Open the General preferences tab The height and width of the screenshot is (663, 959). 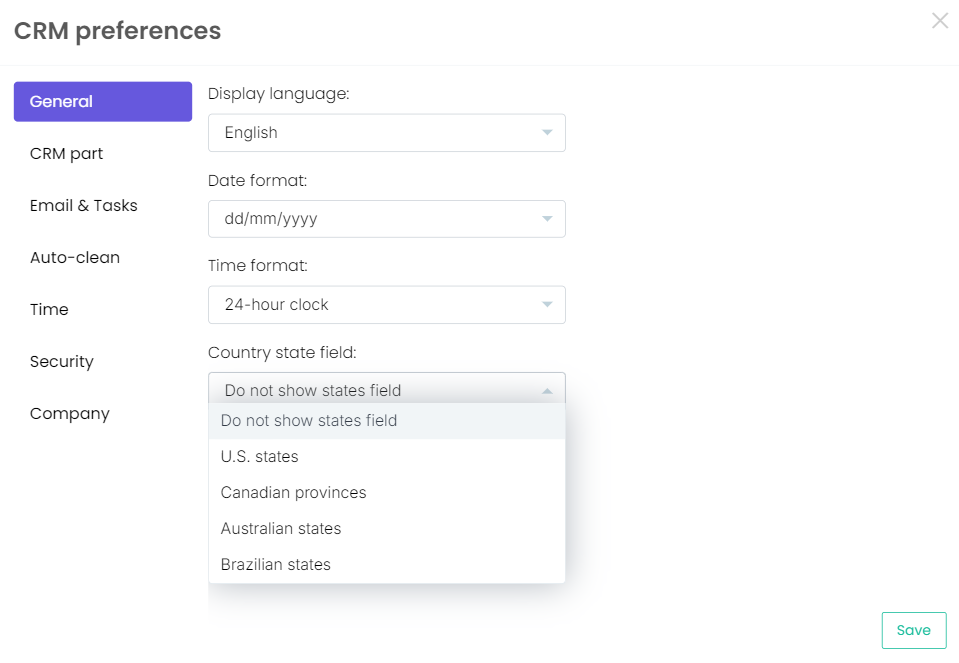[103, 102]
